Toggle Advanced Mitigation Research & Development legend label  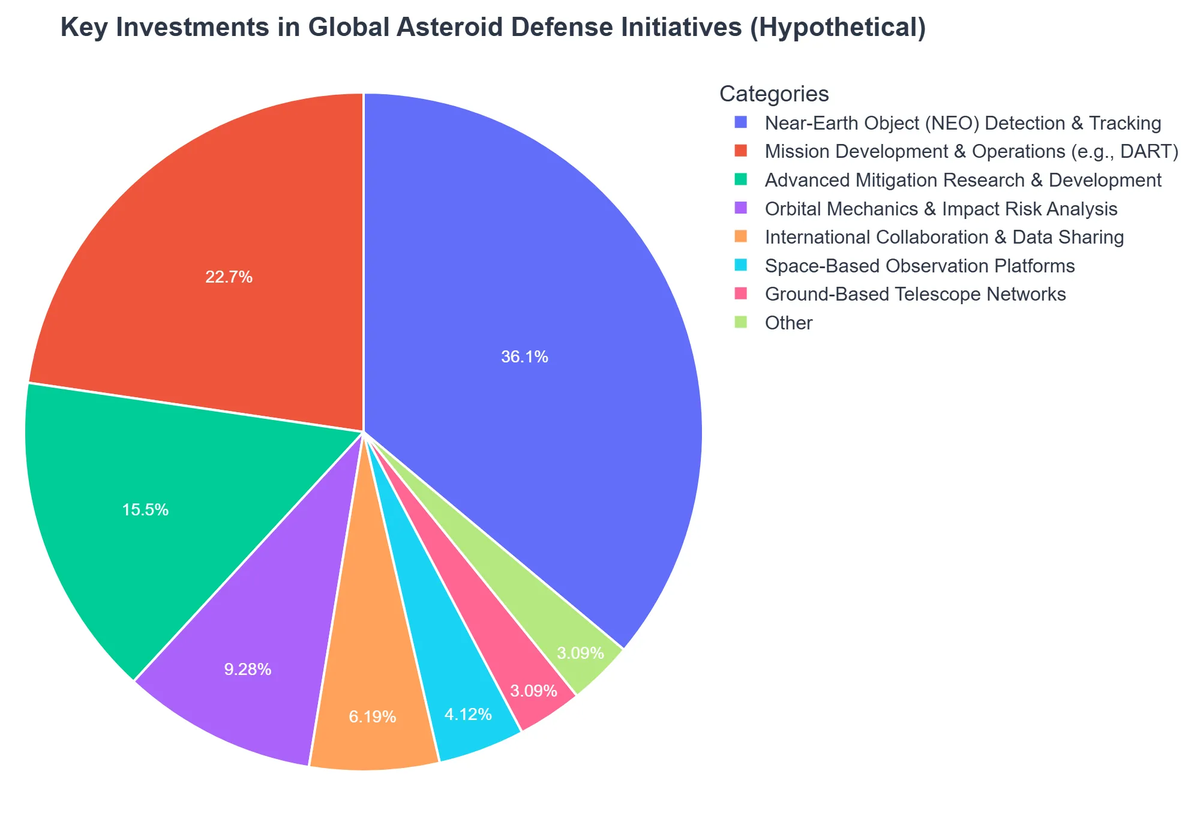[963, 180]
